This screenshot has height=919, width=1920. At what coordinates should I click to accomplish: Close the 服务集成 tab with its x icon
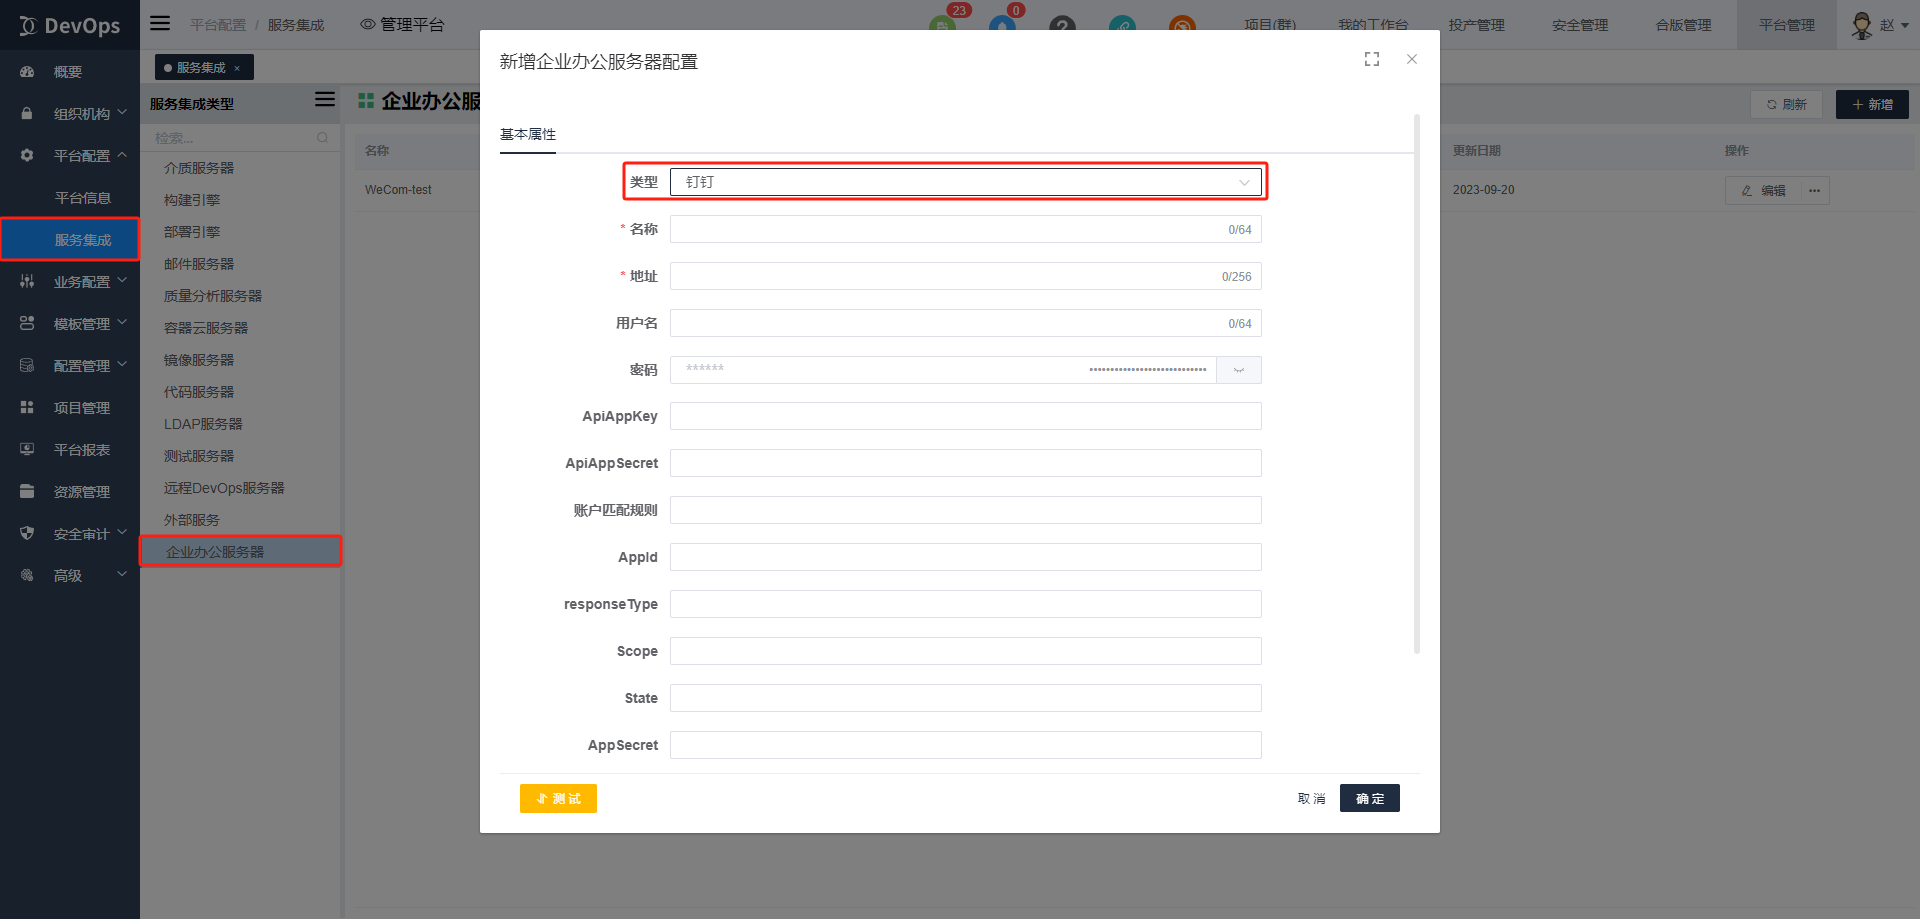tap(237, 68)
